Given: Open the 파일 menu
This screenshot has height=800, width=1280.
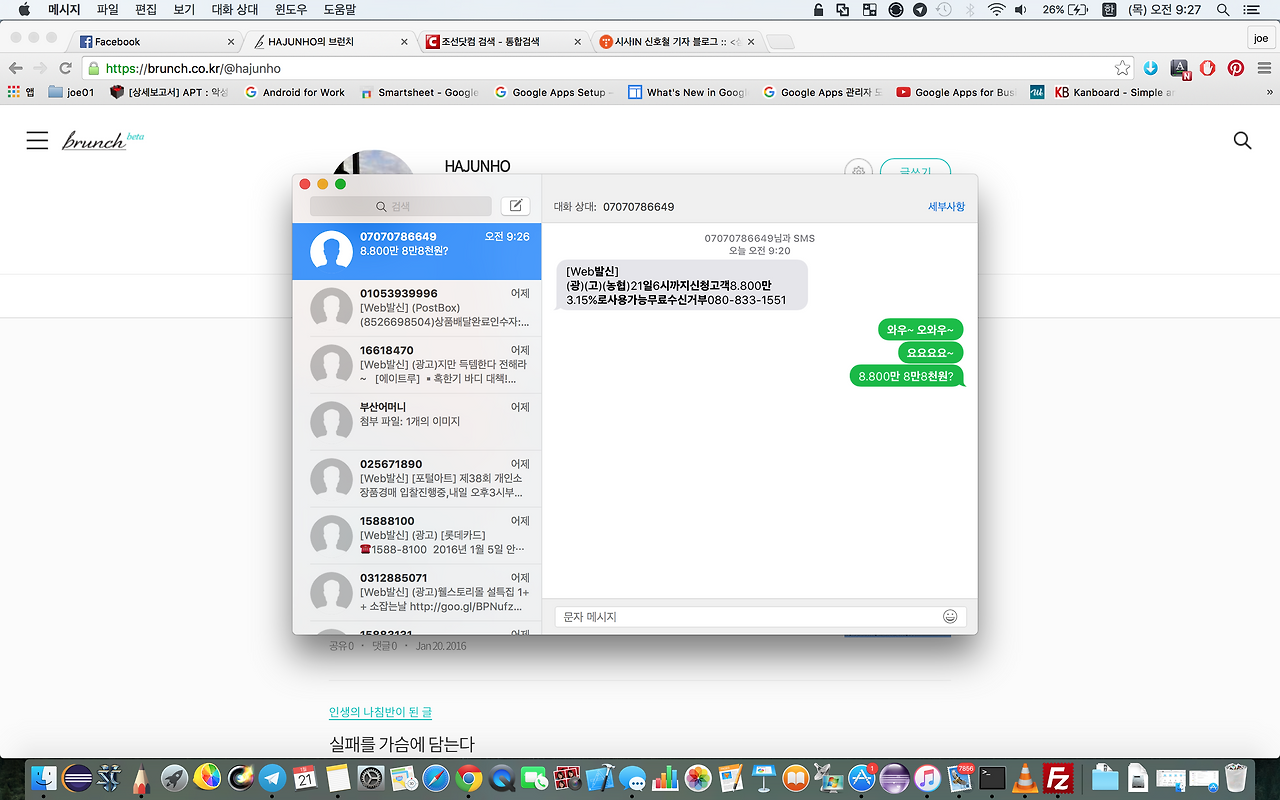Looking at the screenshot, I should pos(108,10).
